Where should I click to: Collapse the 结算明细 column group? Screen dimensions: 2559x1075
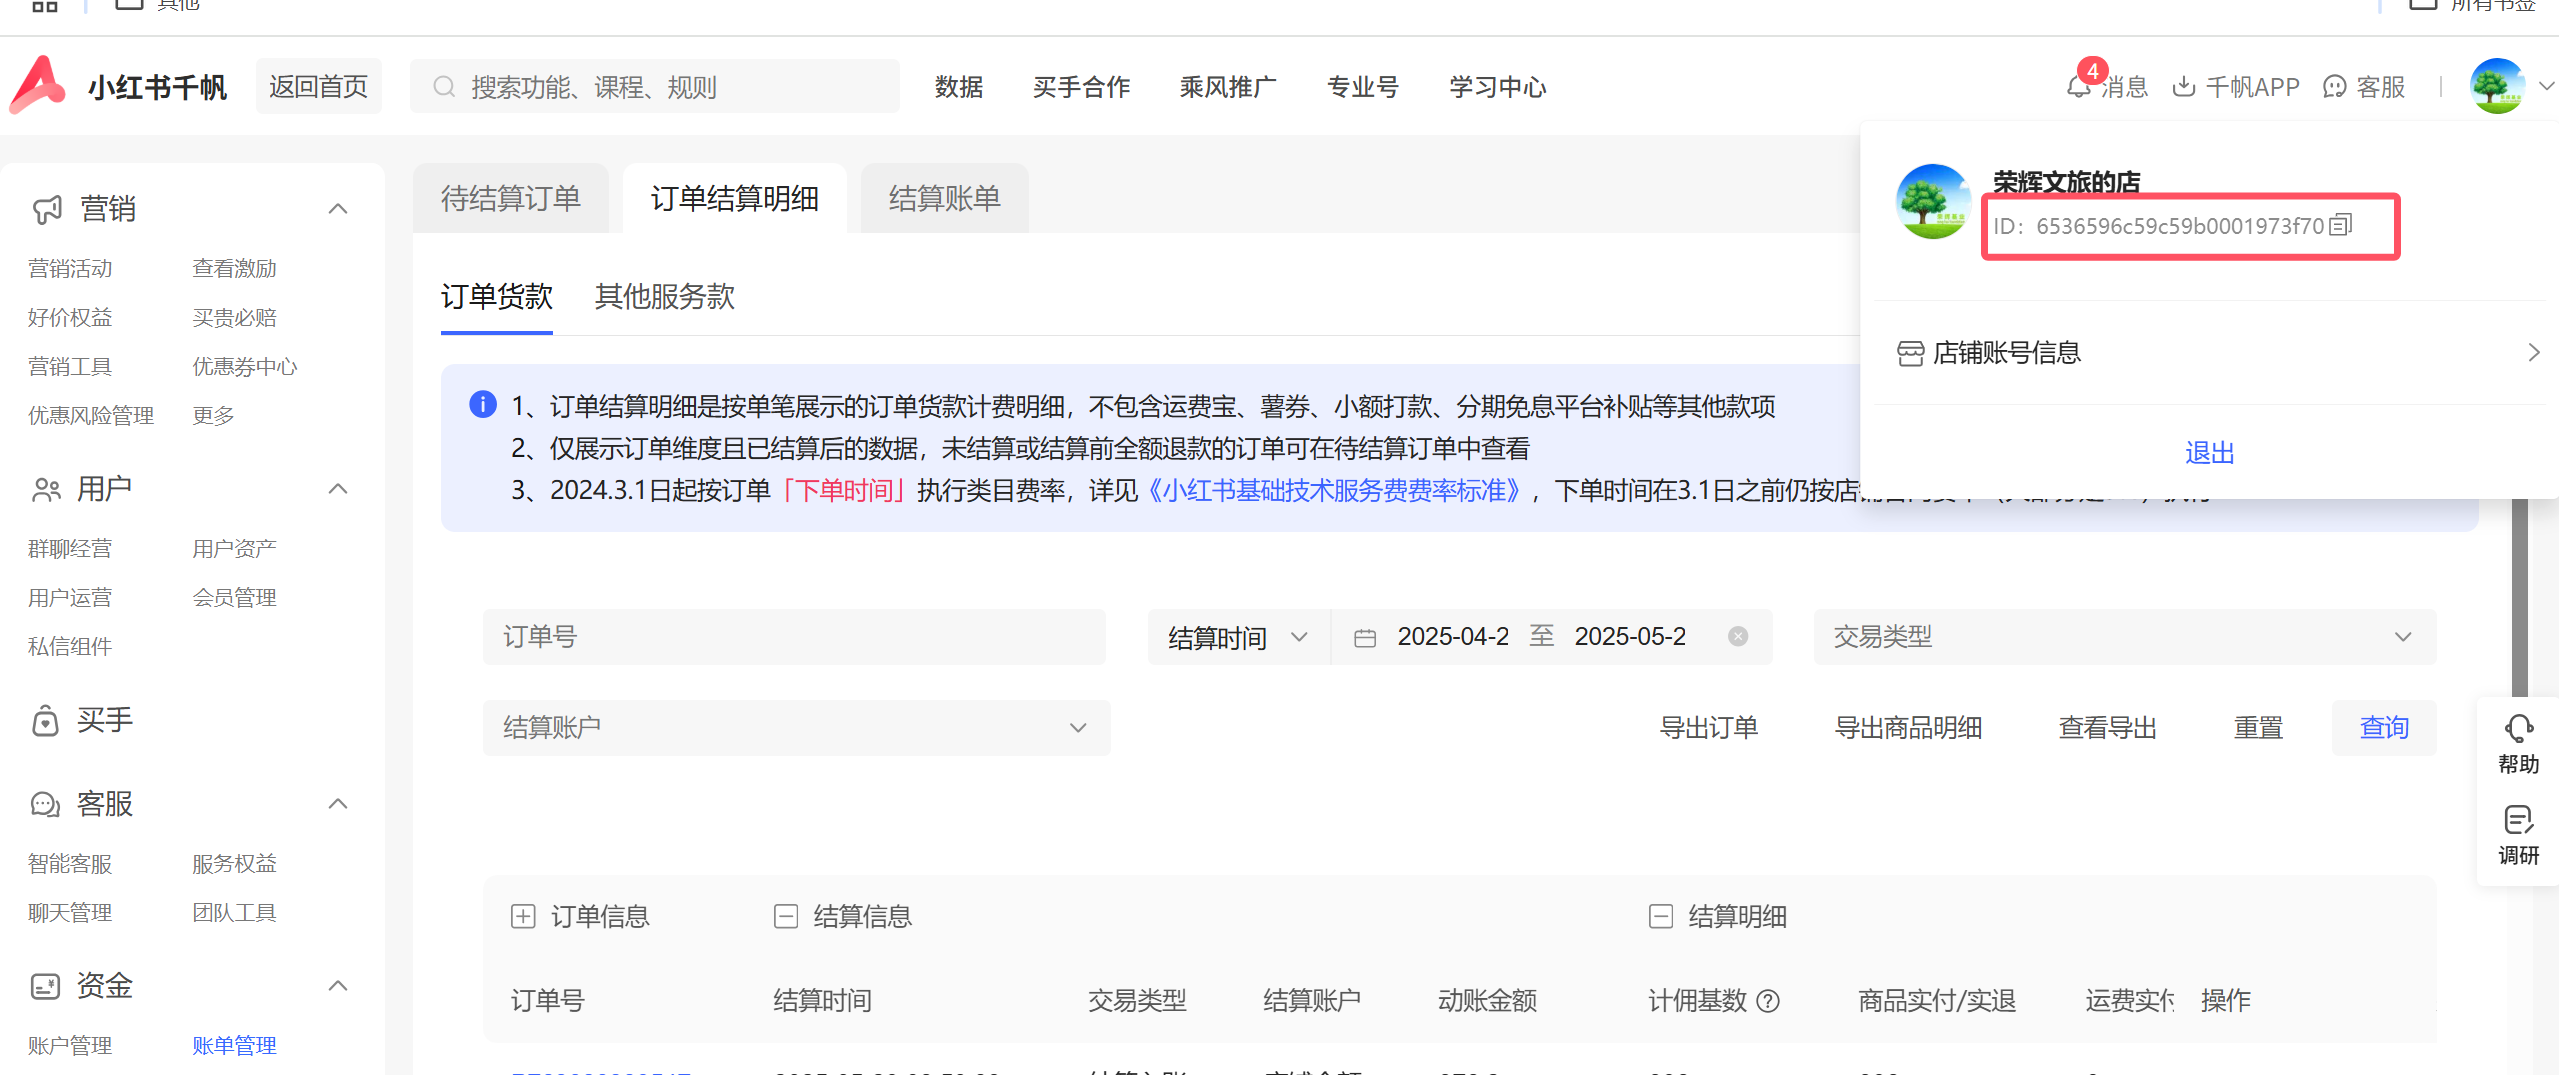(1661, 916)
